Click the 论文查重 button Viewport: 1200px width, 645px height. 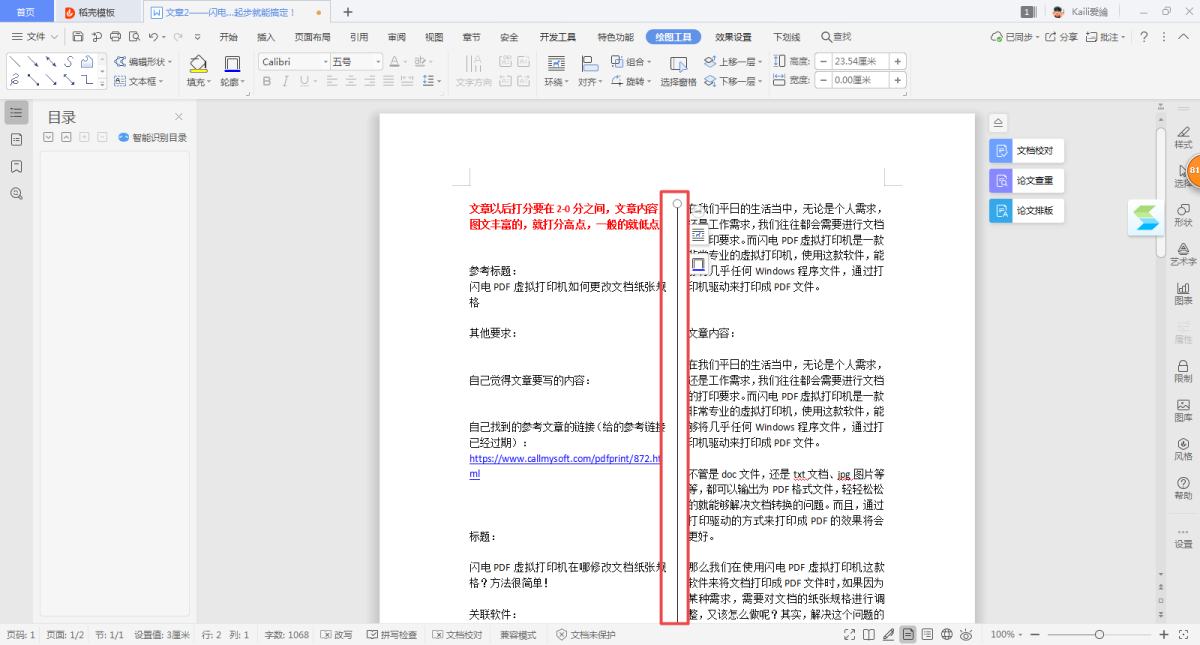click(x=1026, y=181)
